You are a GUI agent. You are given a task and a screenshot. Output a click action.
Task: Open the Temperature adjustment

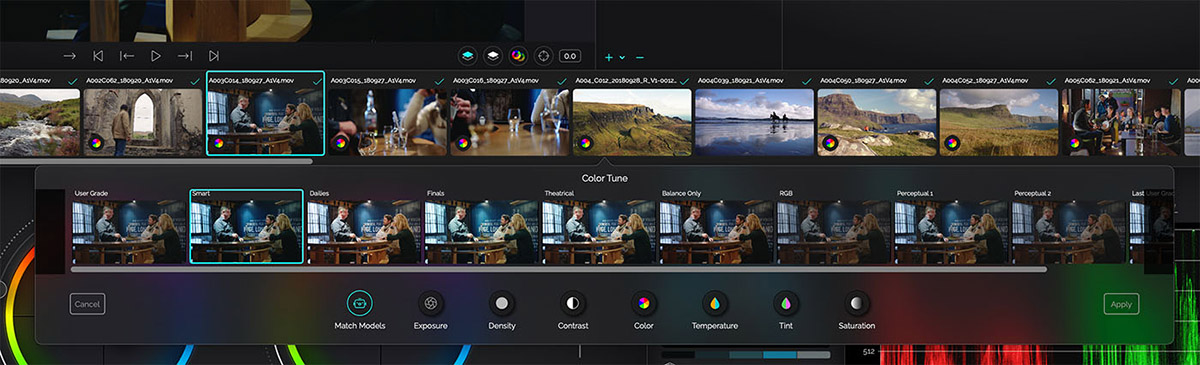tap(715, 303)
